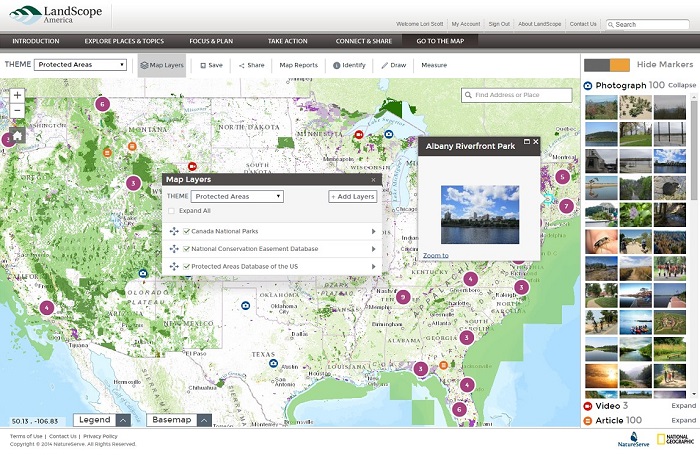Expand Canada National Parks layer arrow
700x456 pixels.
pyautogui.click(x=373, y=231)
